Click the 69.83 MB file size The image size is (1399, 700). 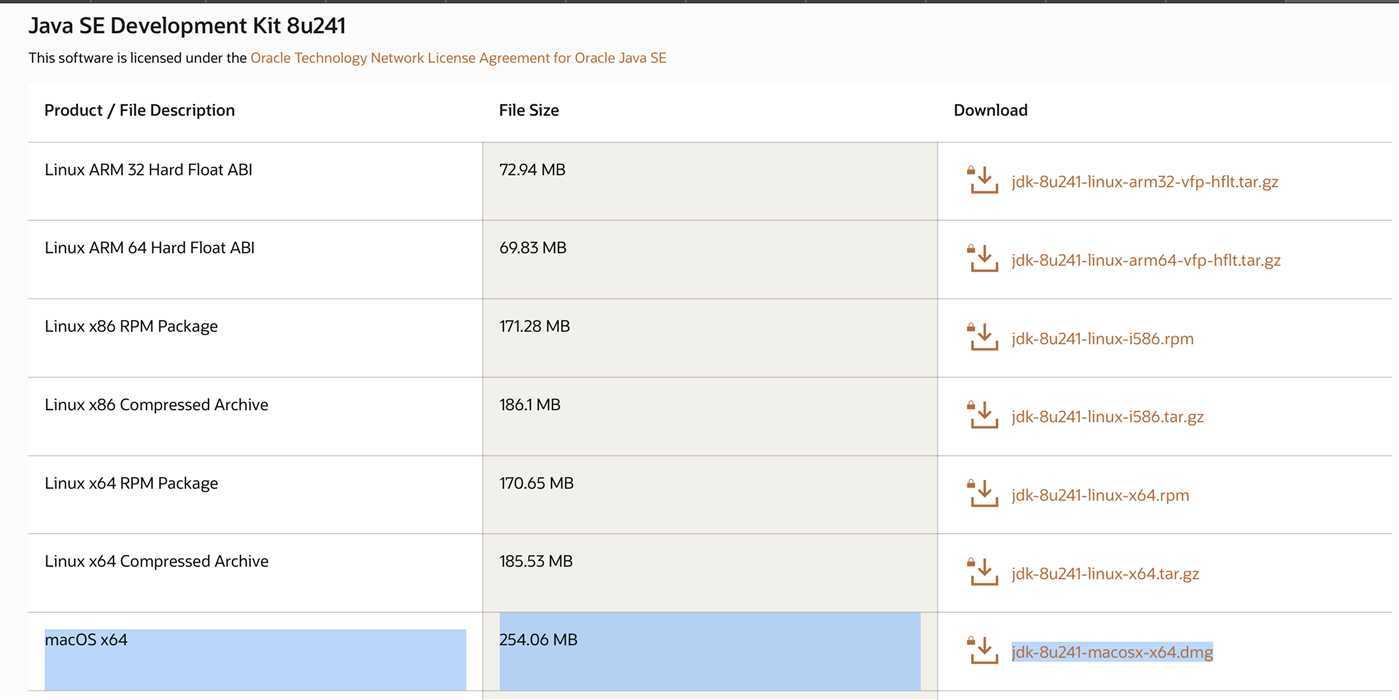(x=533, y=247)
